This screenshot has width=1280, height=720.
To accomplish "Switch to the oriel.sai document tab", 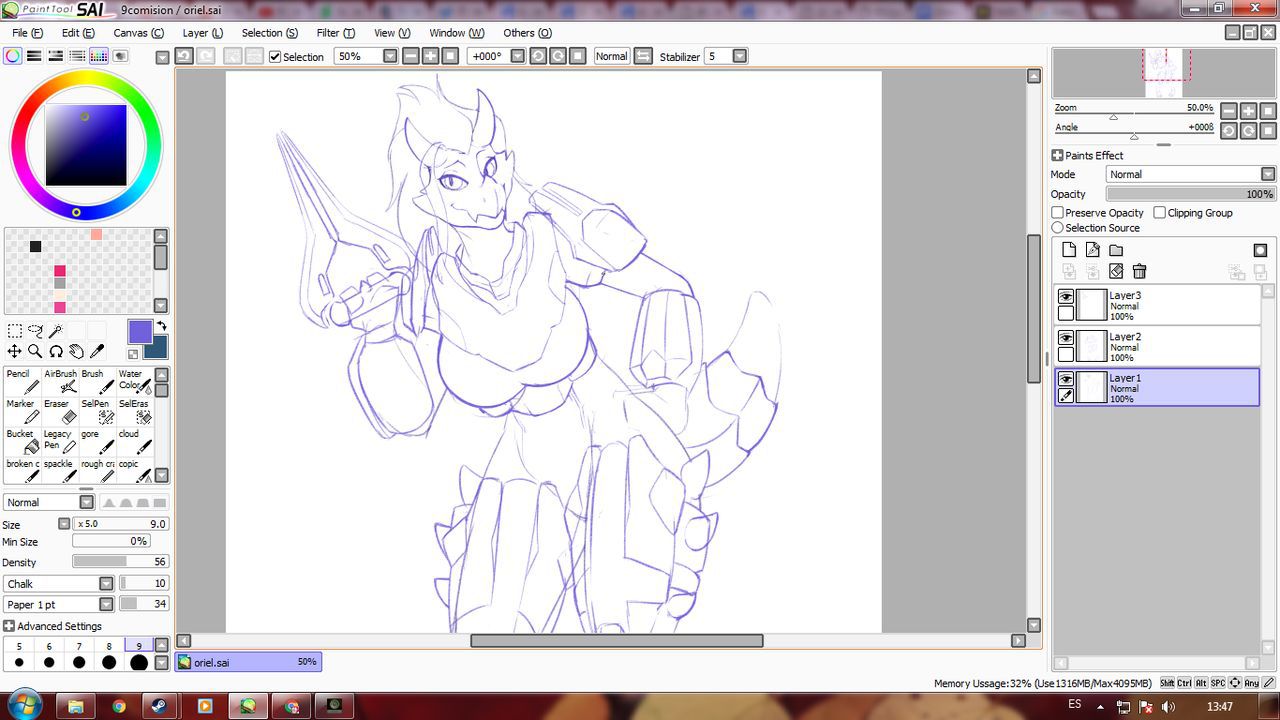I will click(x=248, y=662).
